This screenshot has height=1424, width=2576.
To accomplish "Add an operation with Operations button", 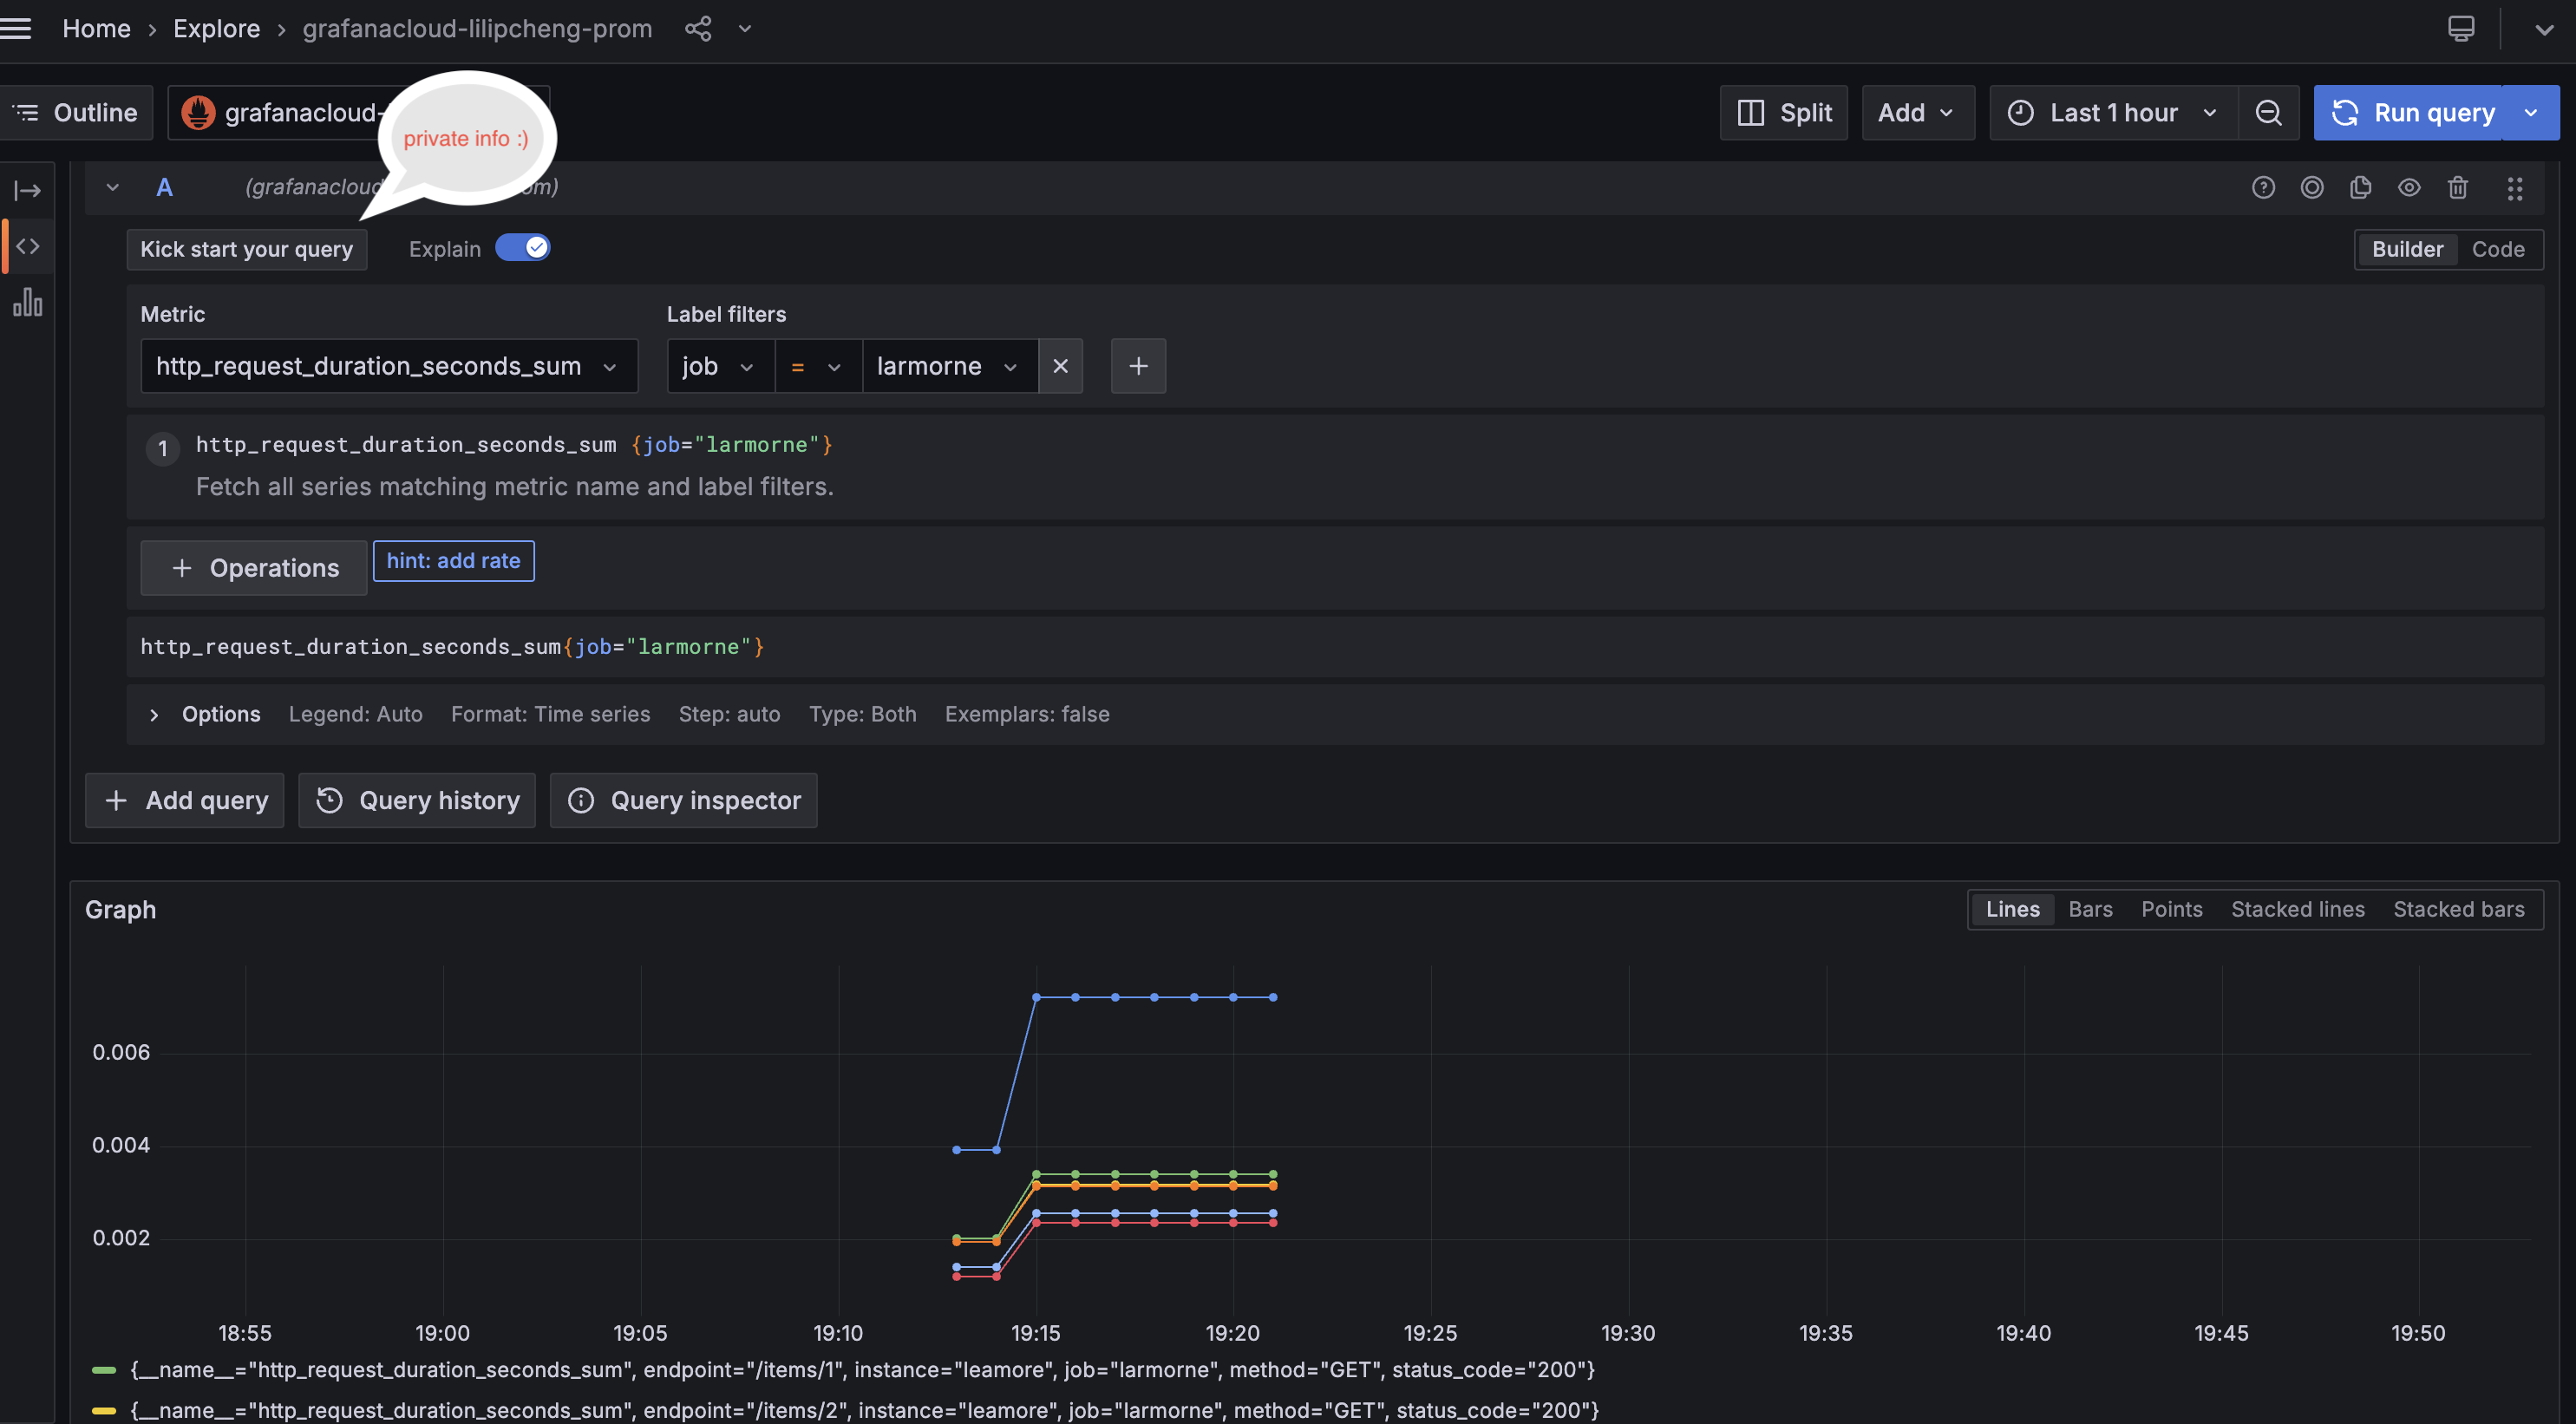I will 254,568.
